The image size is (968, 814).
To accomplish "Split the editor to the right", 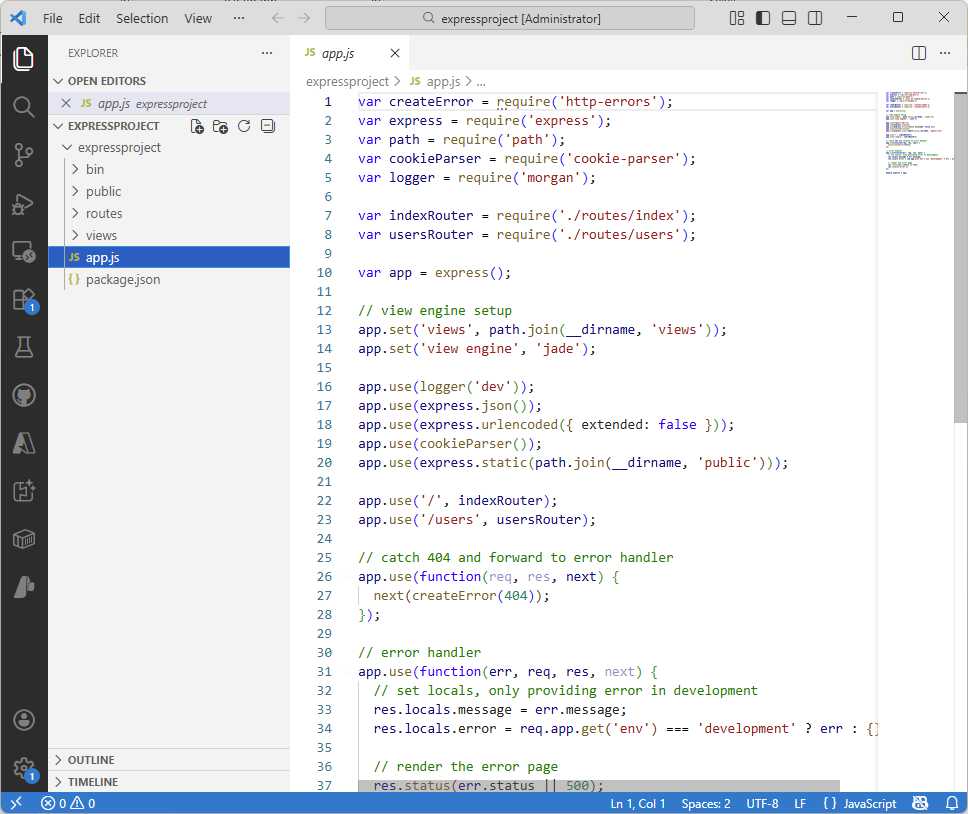I will pyautogui.click(x=919, y=53).
